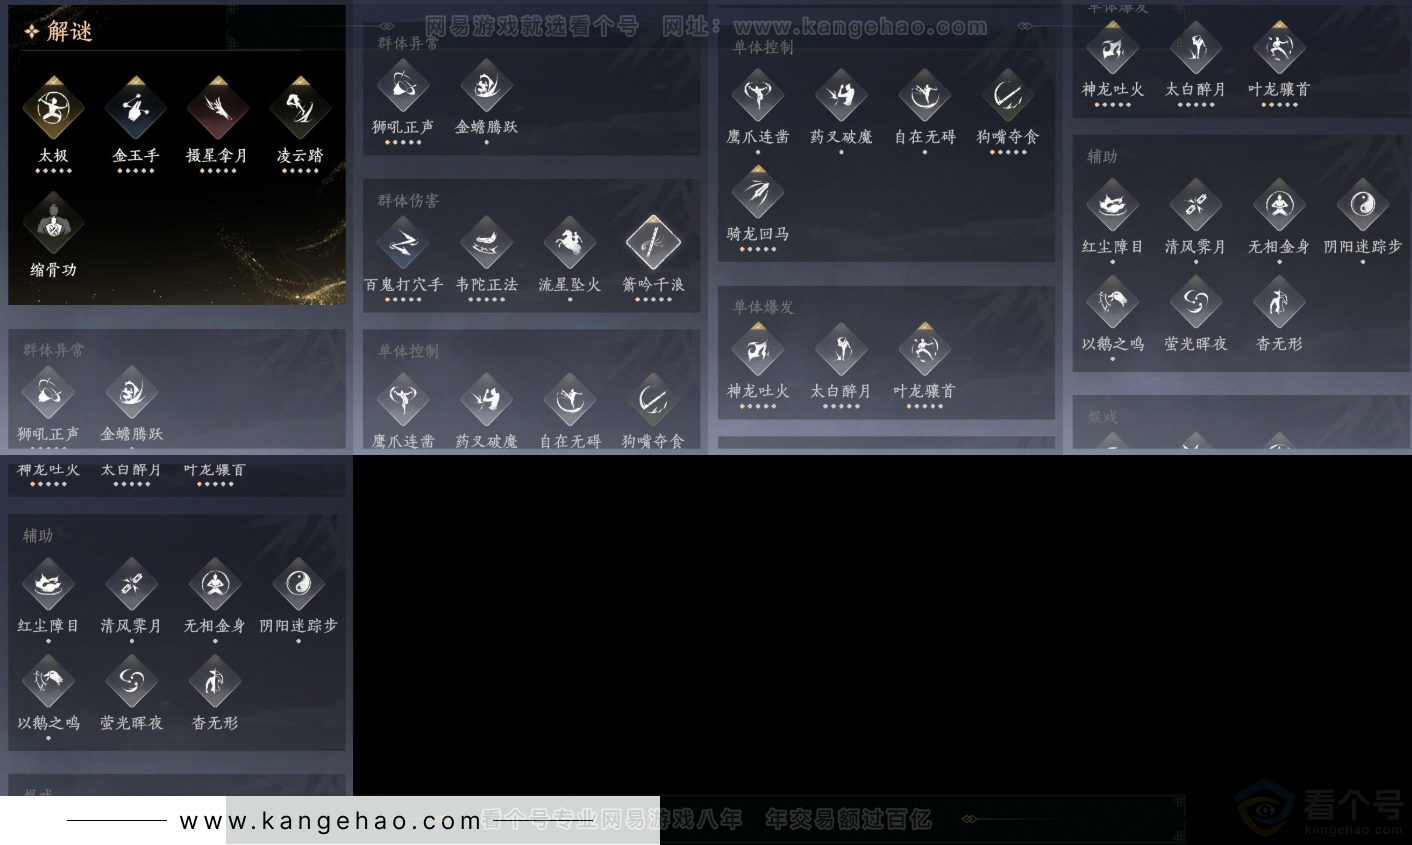Viewport: 1412px width, 845px height.
Task: Choose the 流星坠火 skill icon
Action: click(570, 243)
